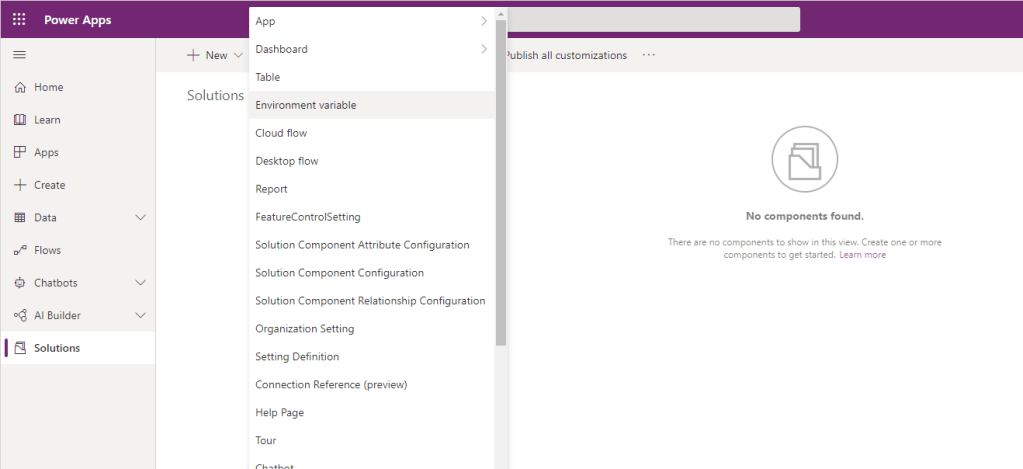Open the app launcher waffle icon
The height and width of the screenshot is (469, 1023).
pyautogui.click(x=19, y=20)
